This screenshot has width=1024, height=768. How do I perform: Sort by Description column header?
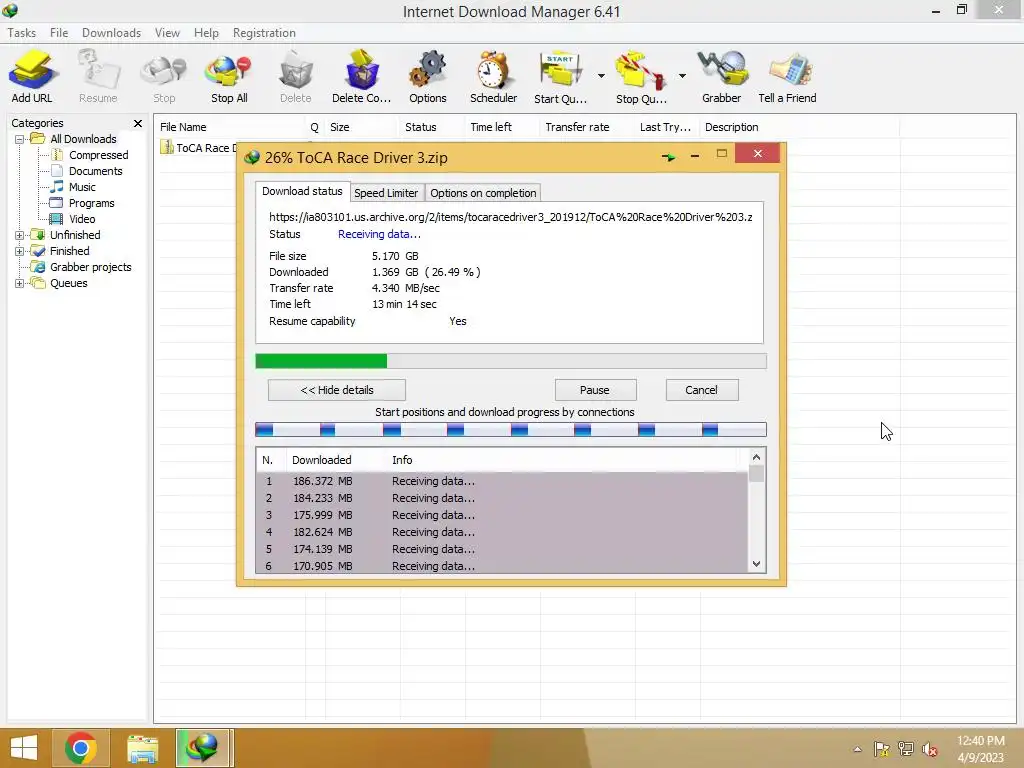(799, 127)
